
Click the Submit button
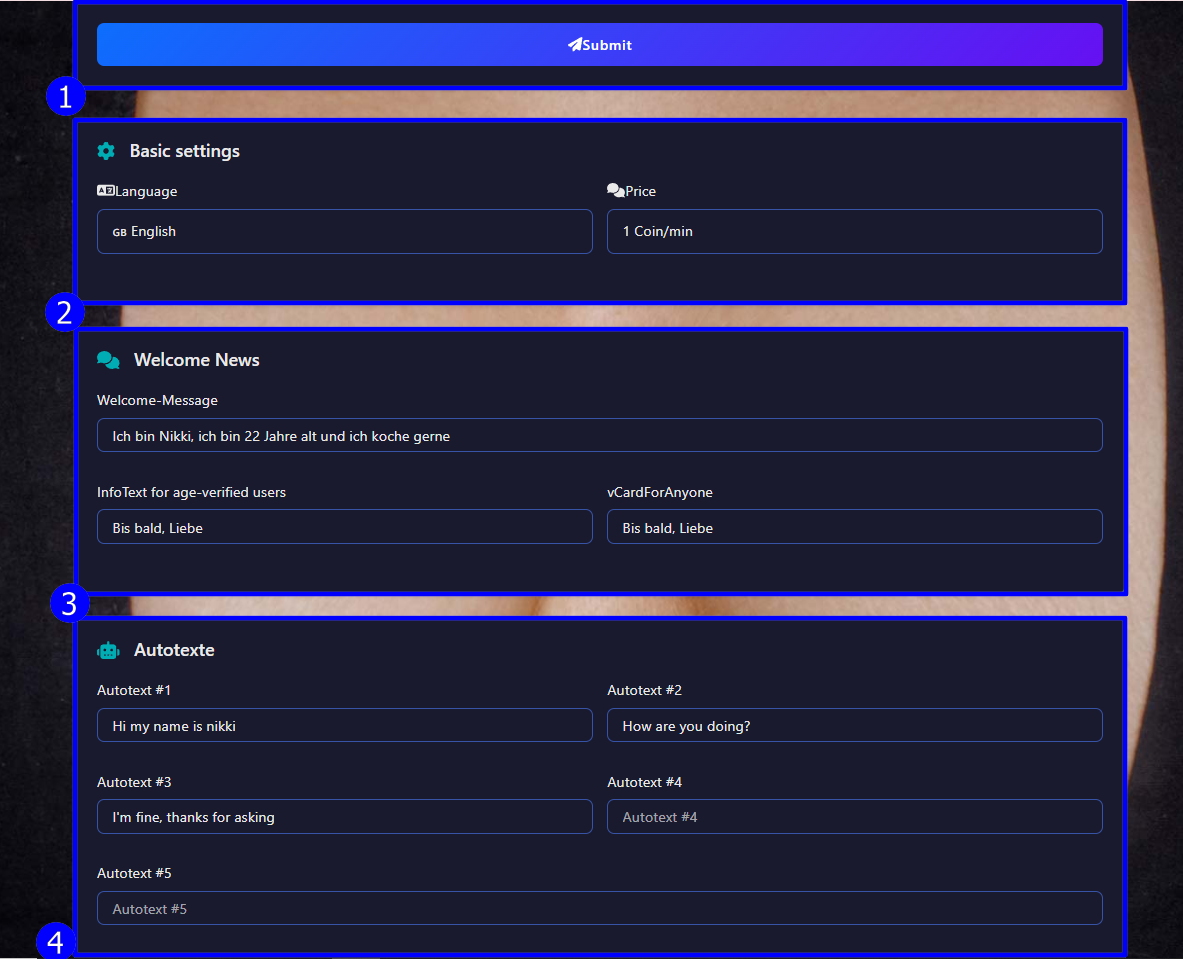click(599, 45)
